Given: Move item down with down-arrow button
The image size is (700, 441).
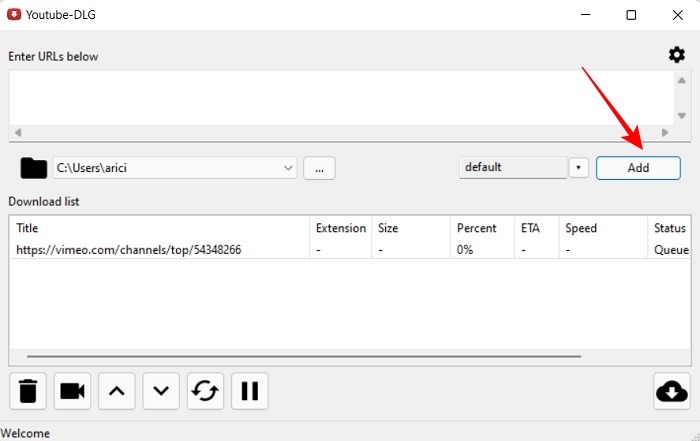Looking at the screenshot, I should 161,391.
